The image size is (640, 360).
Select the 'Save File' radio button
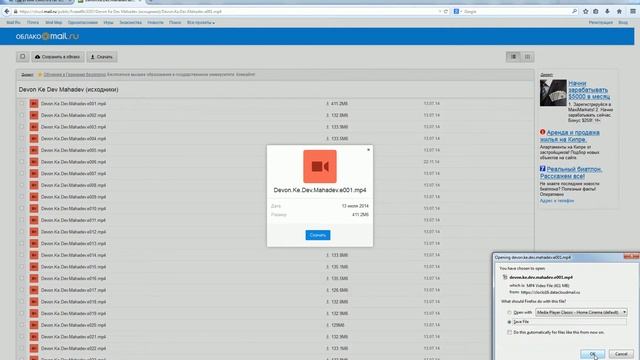tap(509, 322)
